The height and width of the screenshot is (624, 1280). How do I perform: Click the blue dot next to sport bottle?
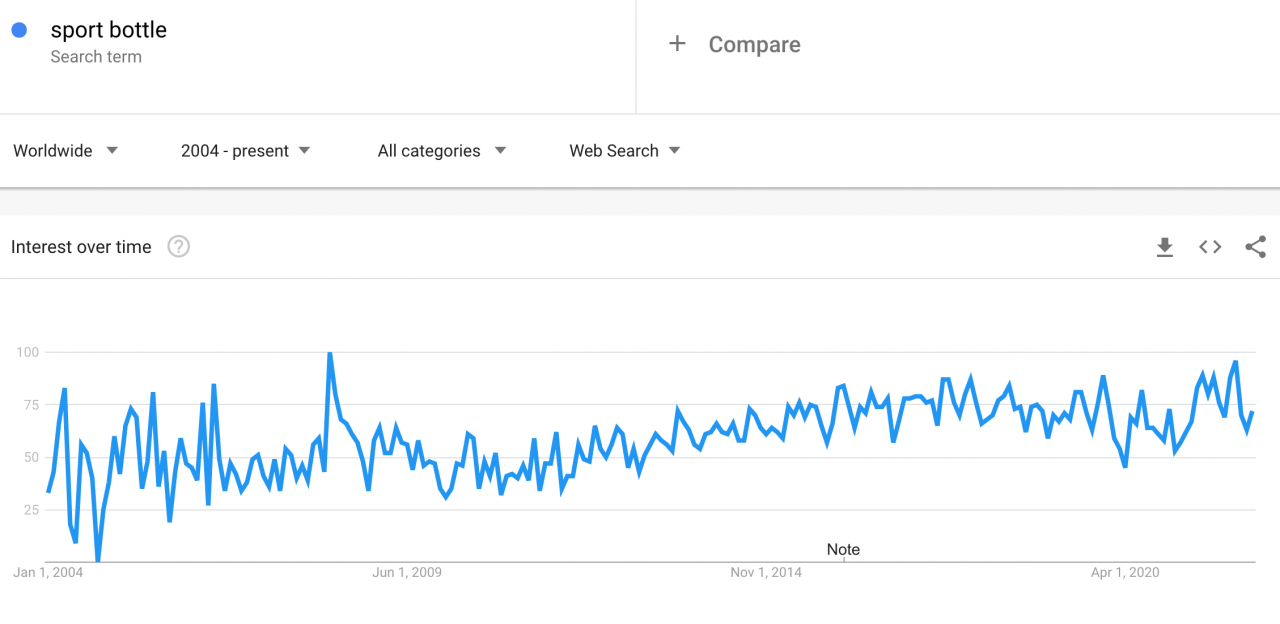[x=19, y=30]
